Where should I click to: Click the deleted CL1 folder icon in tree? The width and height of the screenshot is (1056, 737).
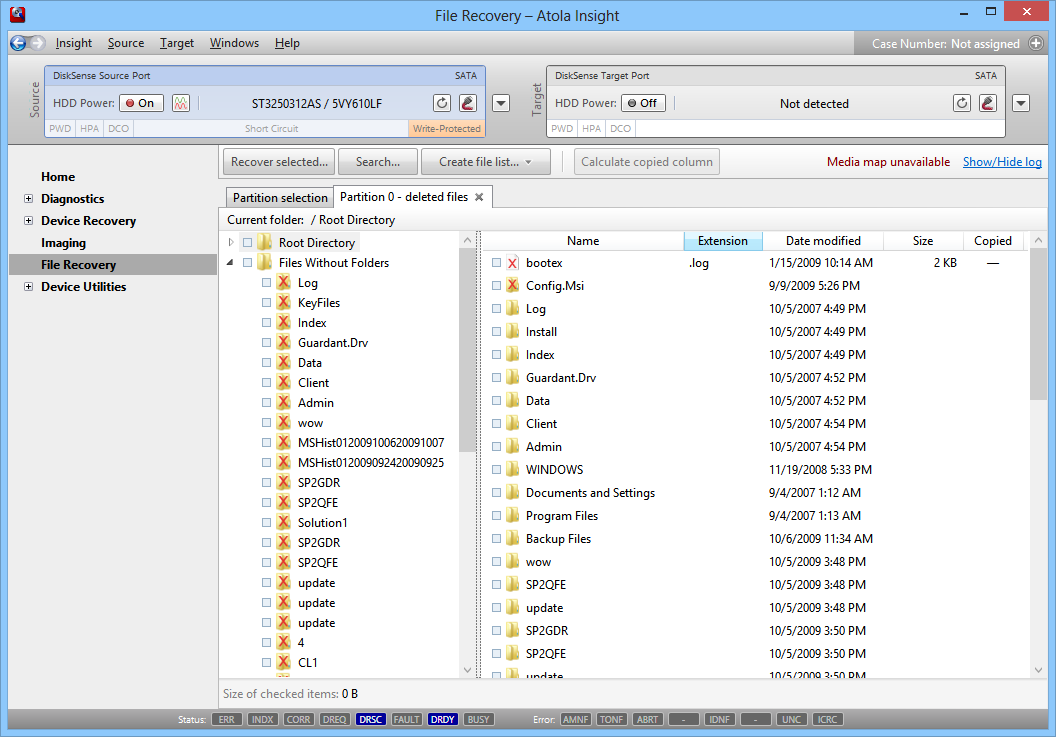click(x=284, y=662)
